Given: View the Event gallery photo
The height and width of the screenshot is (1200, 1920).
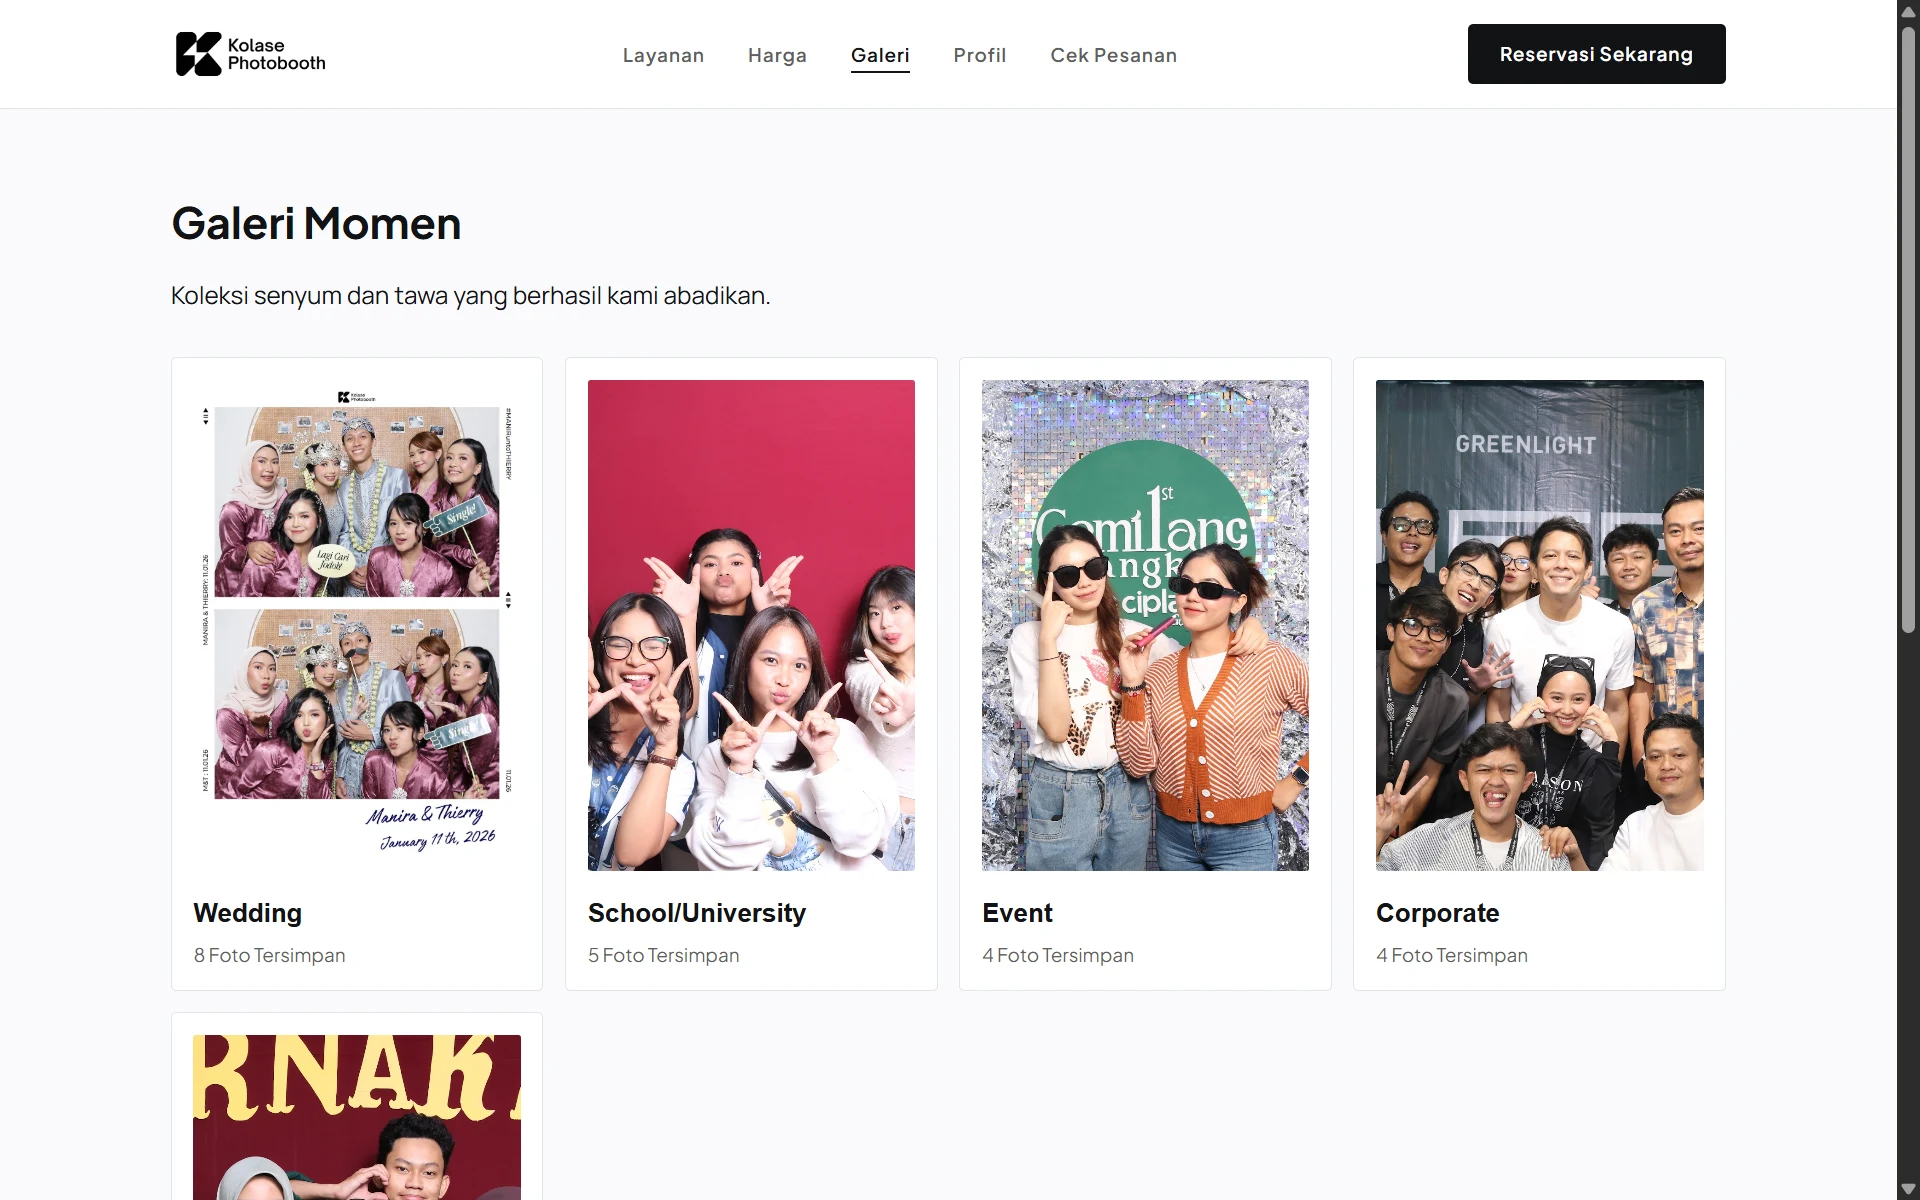Looking at the screenshot, I should tap(1145, 625).
